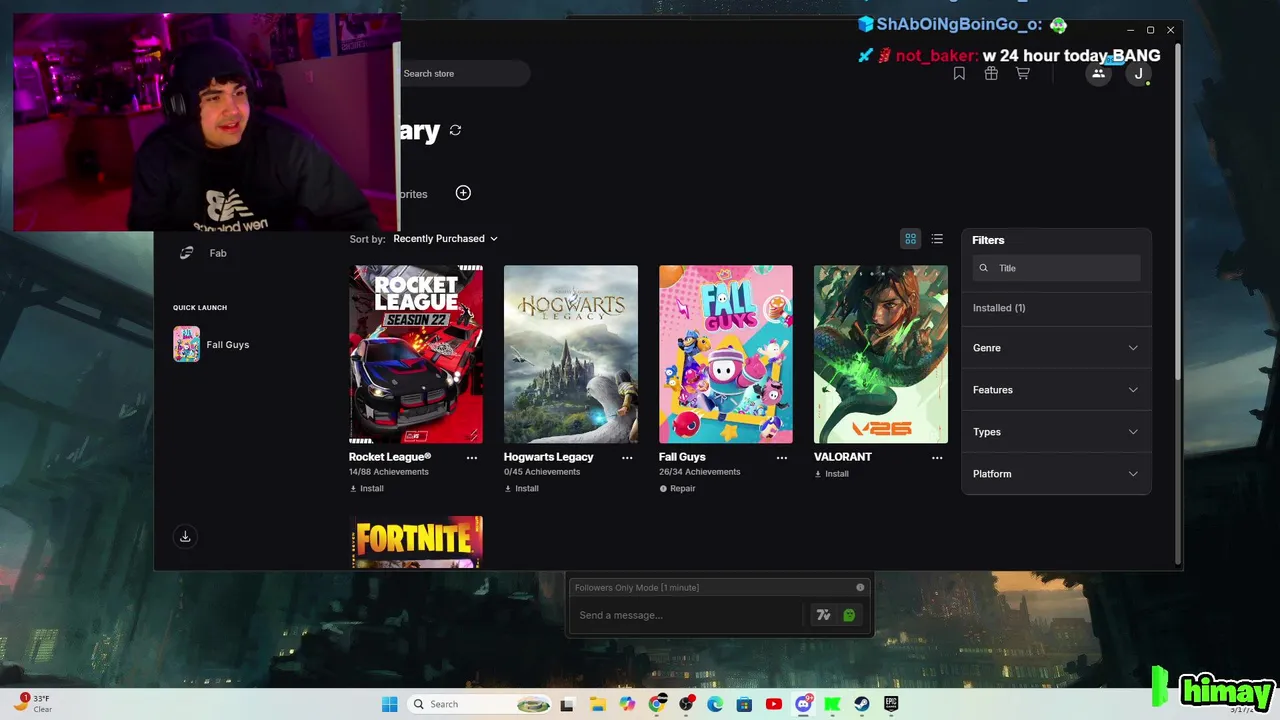This screenshot has height=720, width=1280.
Task: Open Discord from the taskbar
Action: pyautogui.click(x=803, y=704)
